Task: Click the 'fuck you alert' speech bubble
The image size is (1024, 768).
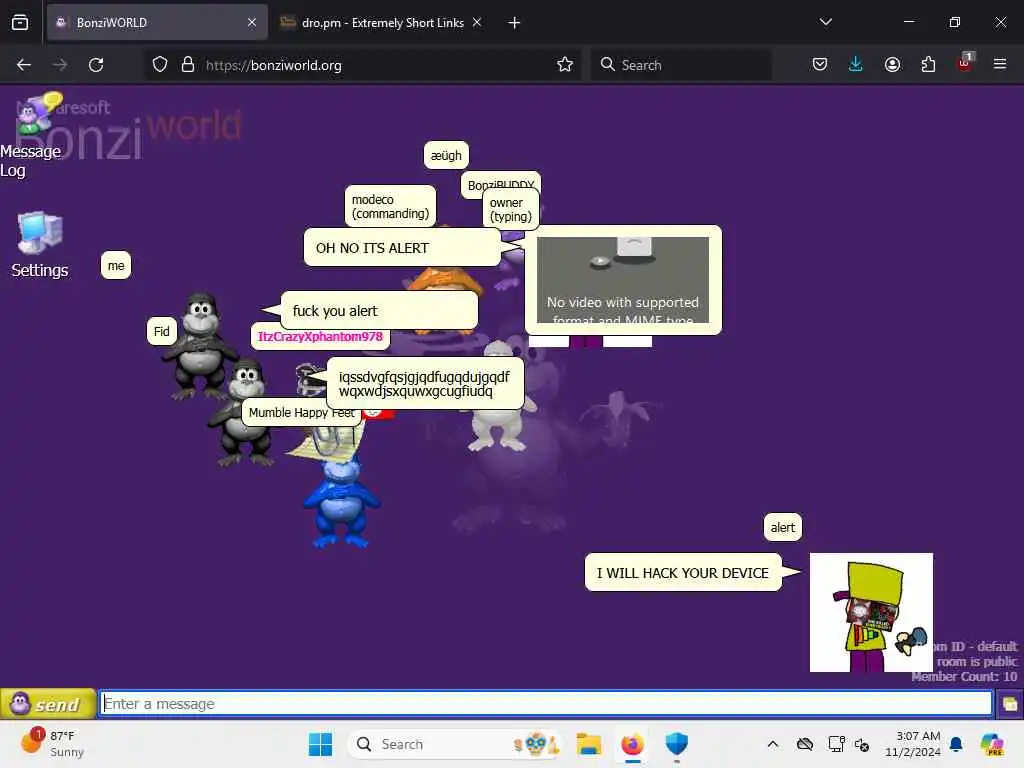Action: (x=379, y=311)
